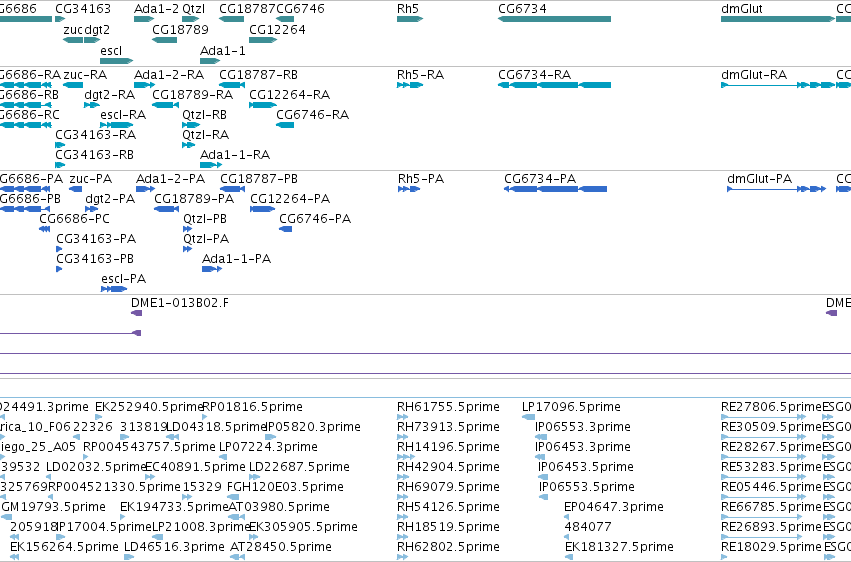Select EST LP17096.5prime
The height and width of the screenshot is (562, 851).
point(528,417)
